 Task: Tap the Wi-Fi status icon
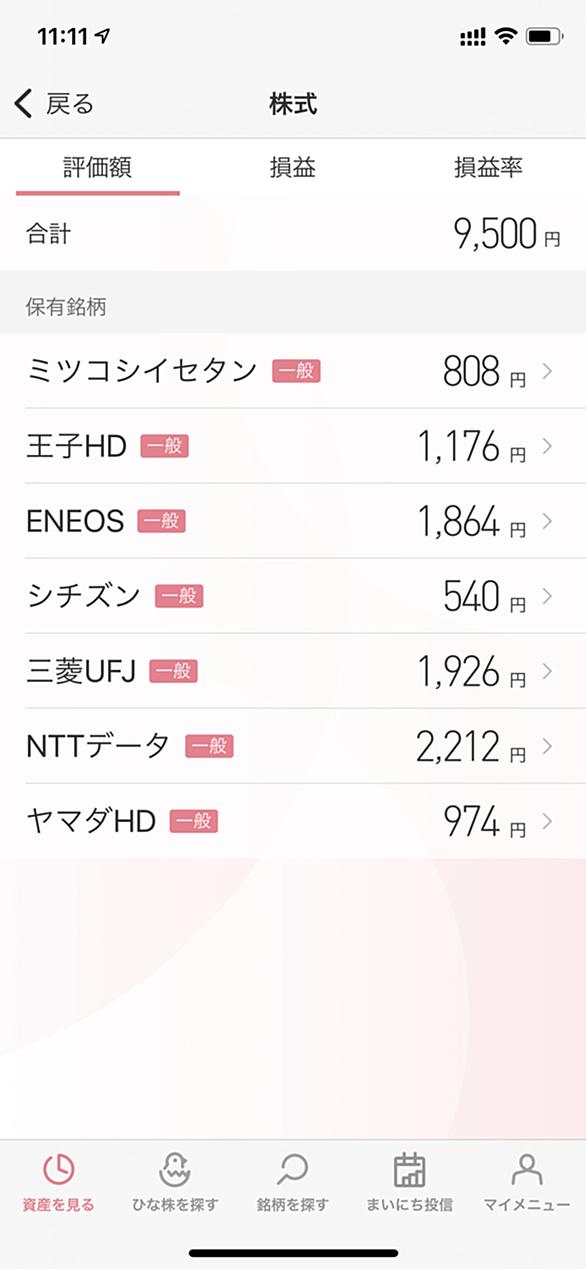(x=505, y=37)
